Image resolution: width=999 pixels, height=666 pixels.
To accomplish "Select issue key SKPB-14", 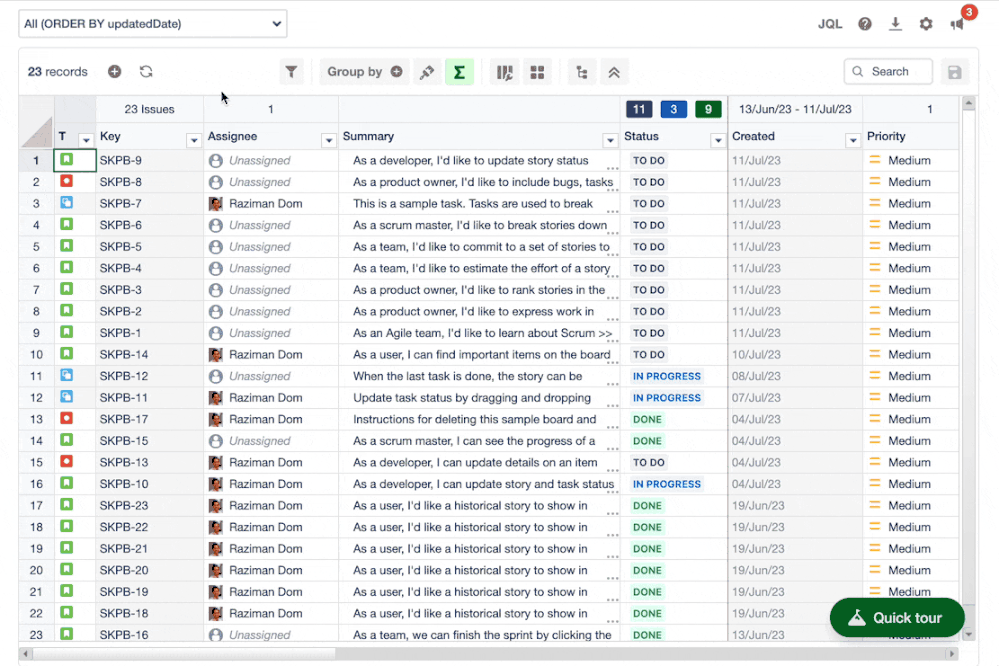I will (x=124, y=354).
